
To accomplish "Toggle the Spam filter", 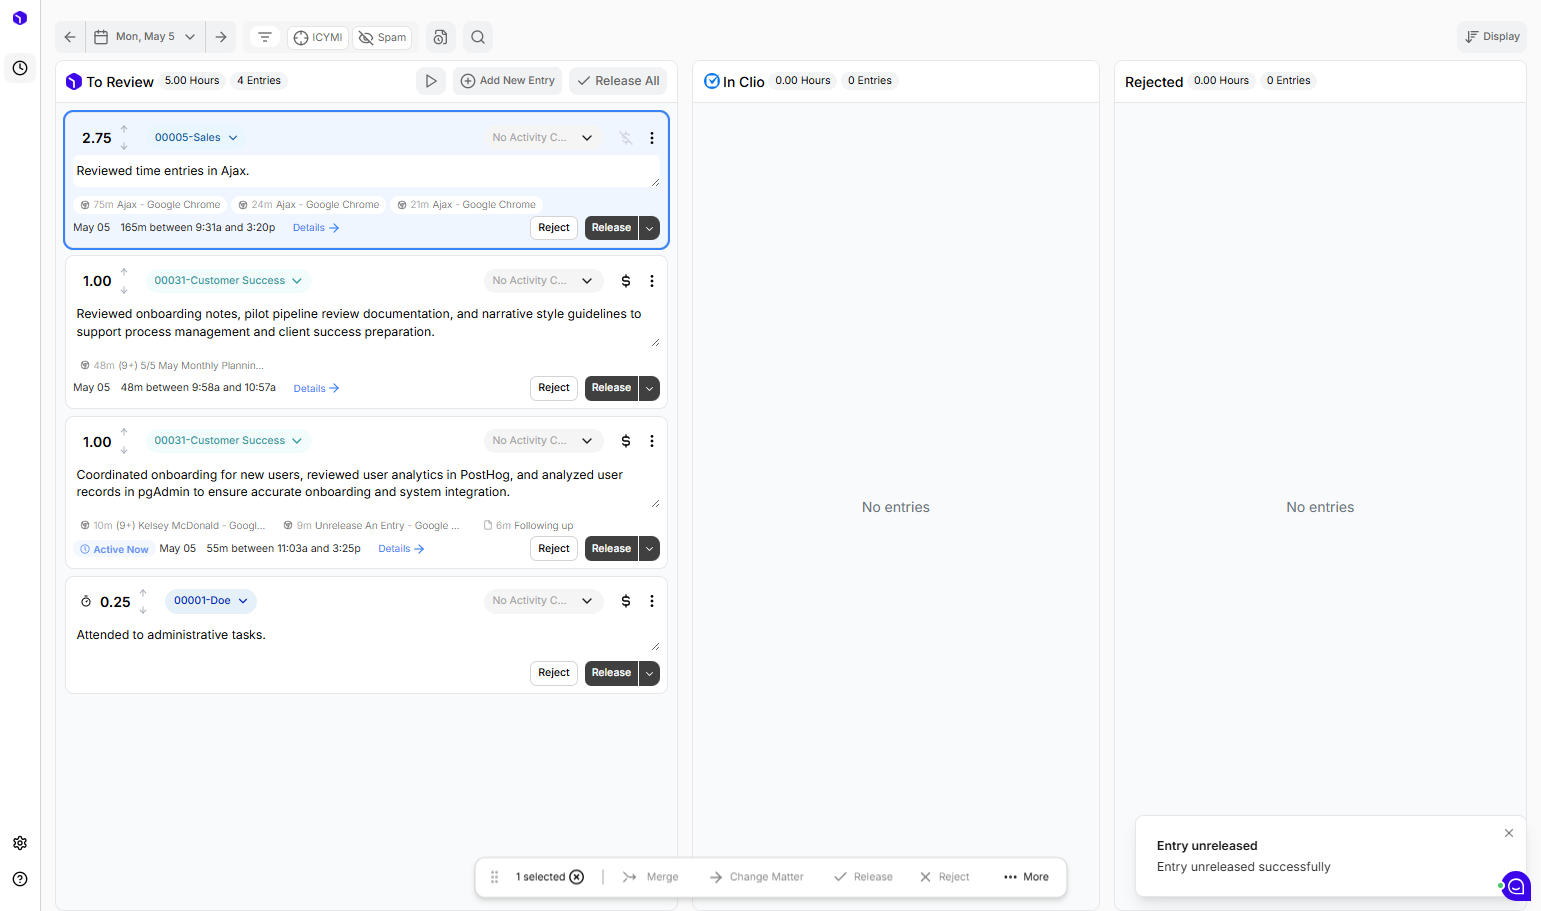I will coord(382,38).
